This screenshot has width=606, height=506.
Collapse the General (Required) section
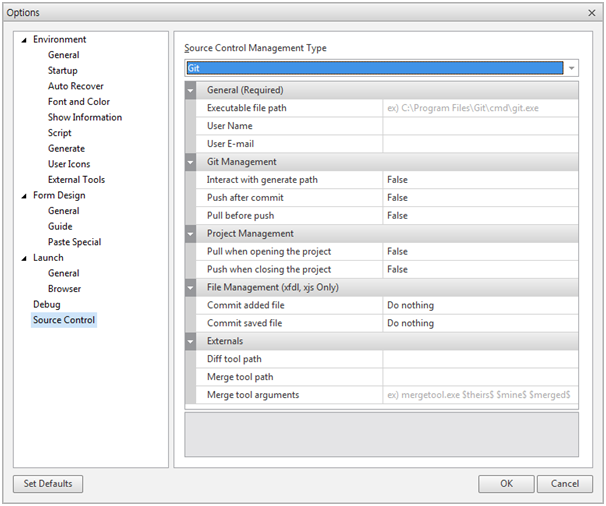click(x=192, y=90)
